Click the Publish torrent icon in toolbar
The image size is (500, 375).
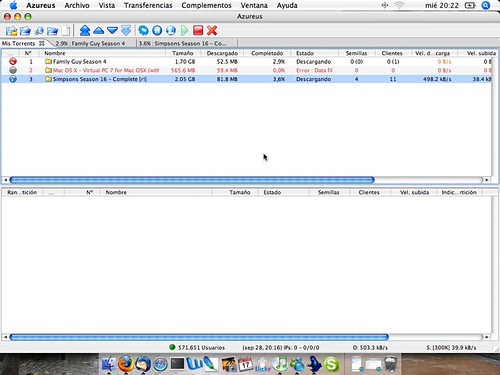pyautogui.click(x=171, y=31)
